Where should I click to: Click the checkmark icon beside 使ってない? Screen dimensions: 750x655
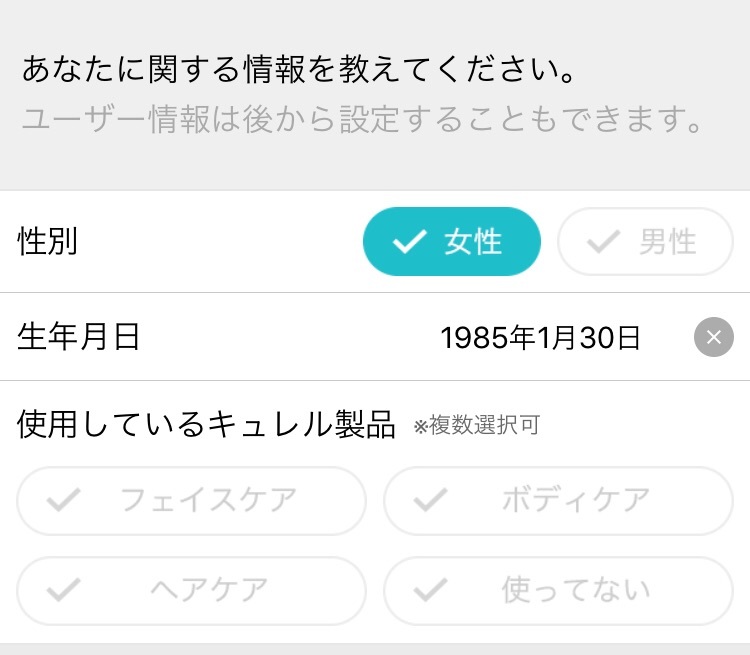tap(430, 590)
